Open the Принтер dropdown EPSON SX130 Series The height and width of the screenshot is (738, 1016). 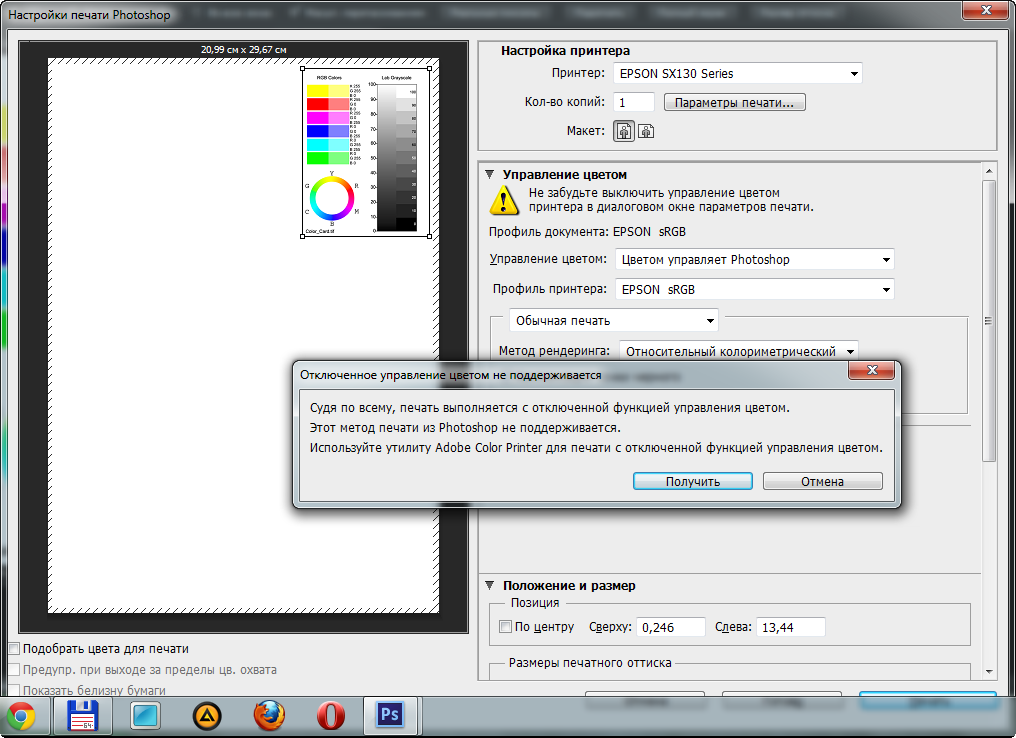(738, 74)
